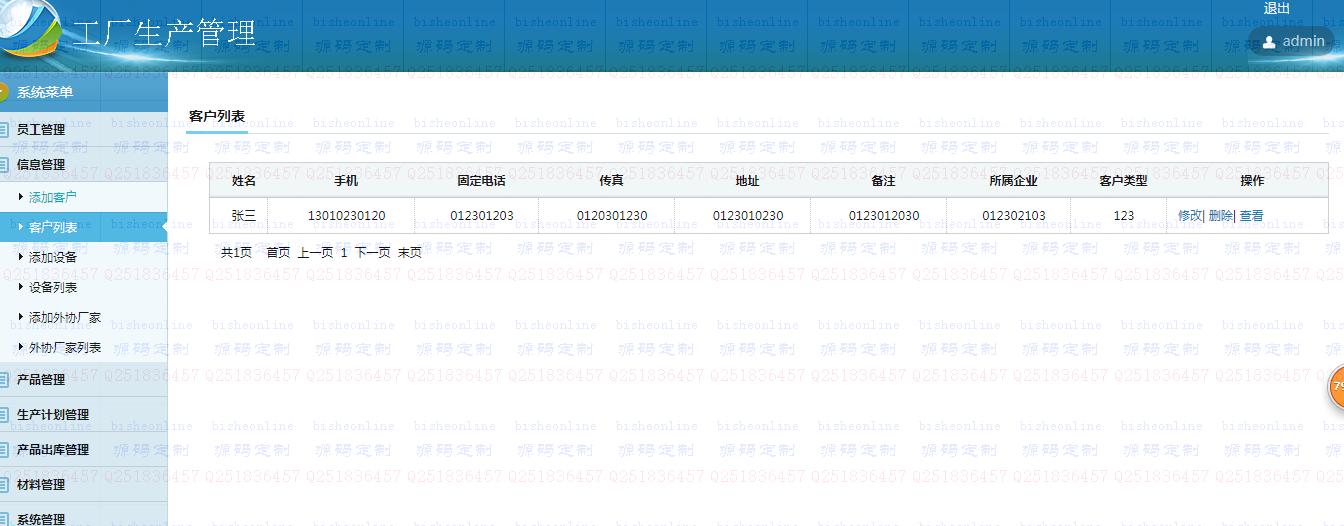The width and height of the screenshot is (1344, 526).
Task: Go to 首页 in pagination
Action: pyautogui.click(x=278, y=252)
